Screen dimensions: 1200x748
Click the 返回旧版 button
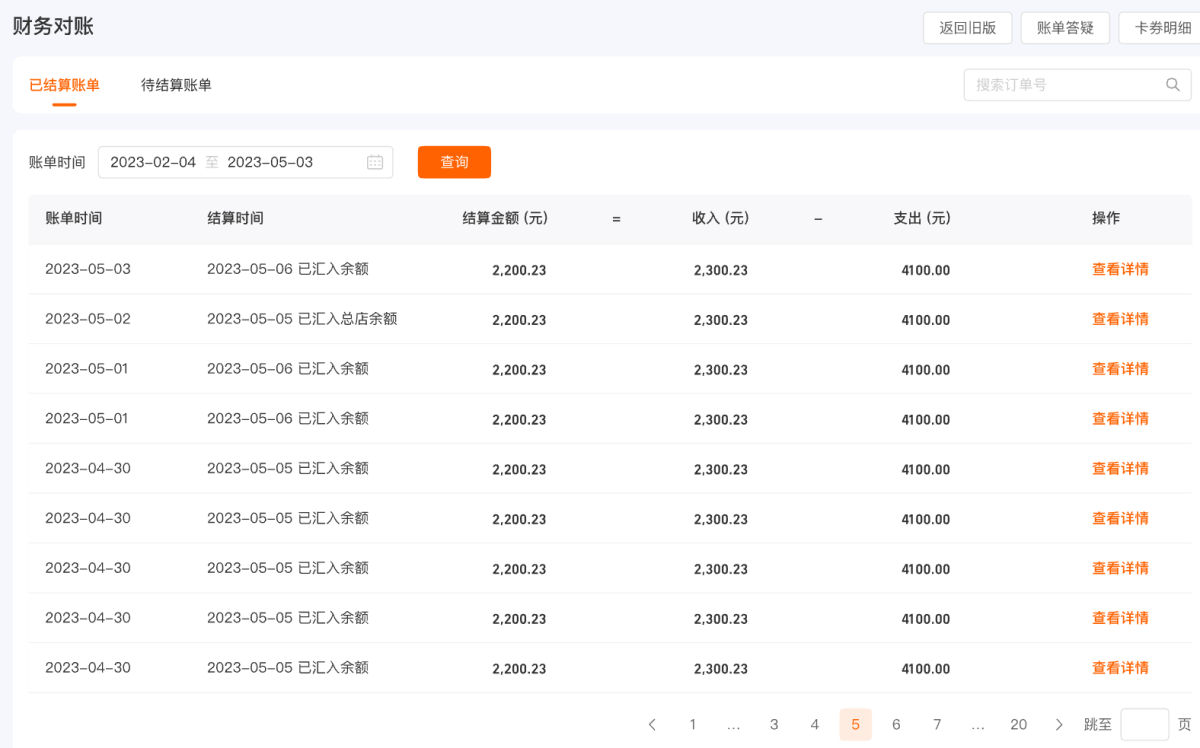967,28
